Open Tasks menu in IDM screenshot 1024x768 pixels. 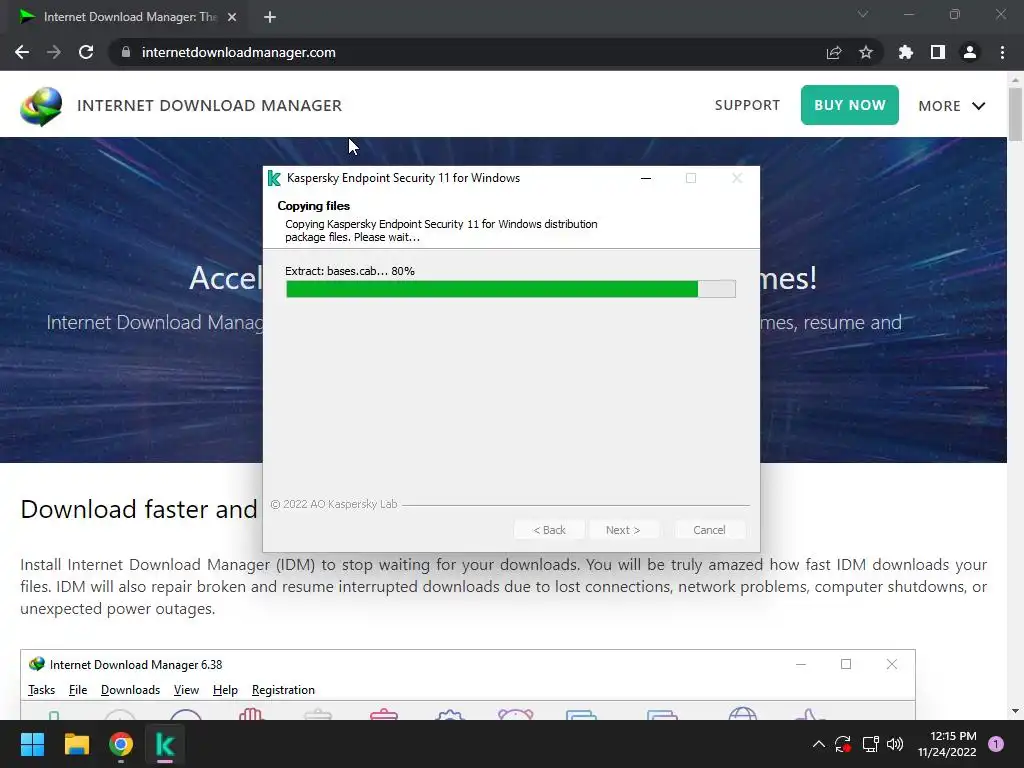click(x=41, y=690)
